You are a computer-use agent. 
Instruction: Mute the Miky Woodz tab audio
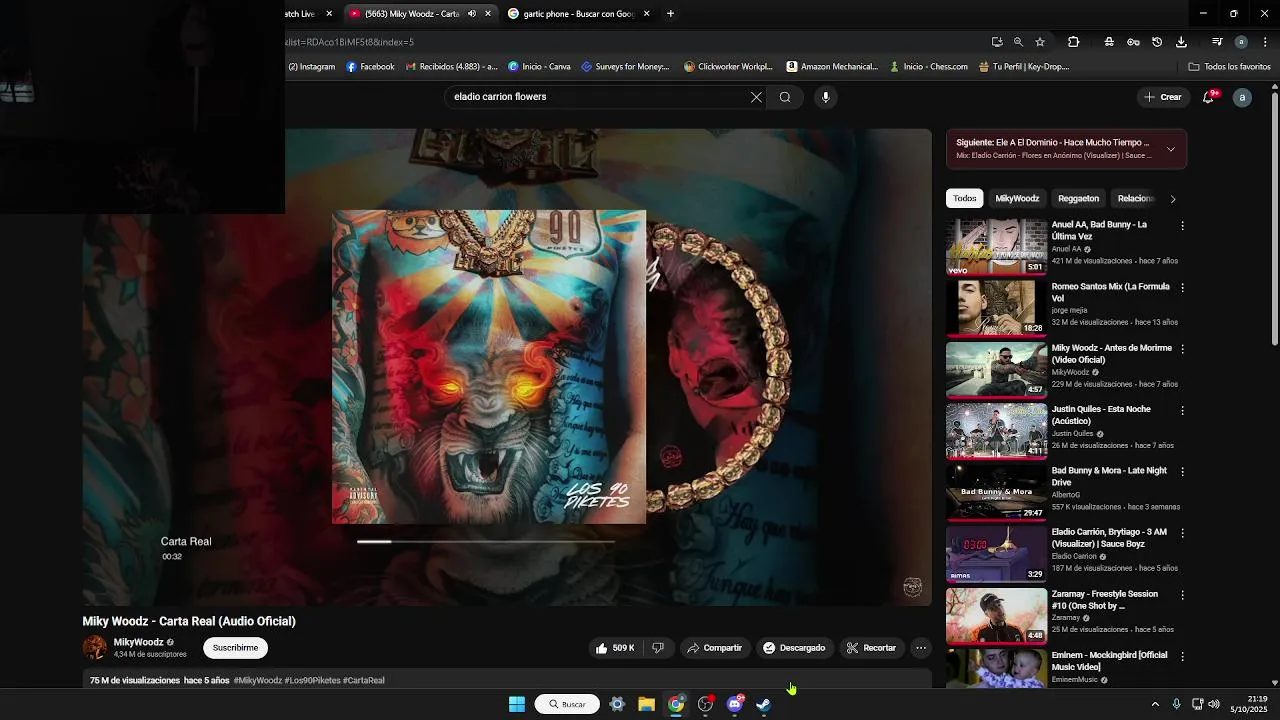click(x=472, y=14)
